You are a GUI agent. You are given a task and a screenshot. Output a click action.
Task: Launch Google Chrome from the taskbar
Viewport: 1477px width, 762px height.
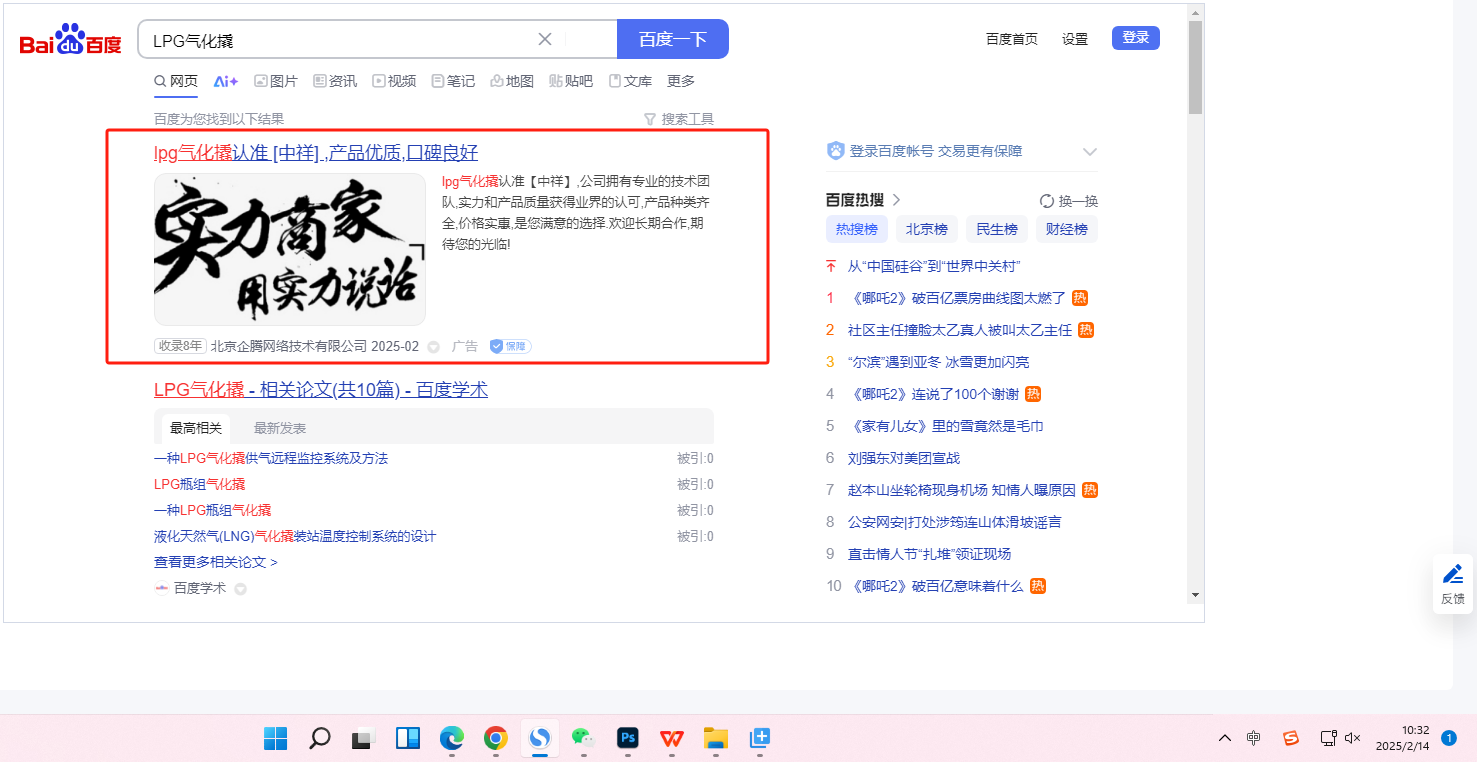495,738
